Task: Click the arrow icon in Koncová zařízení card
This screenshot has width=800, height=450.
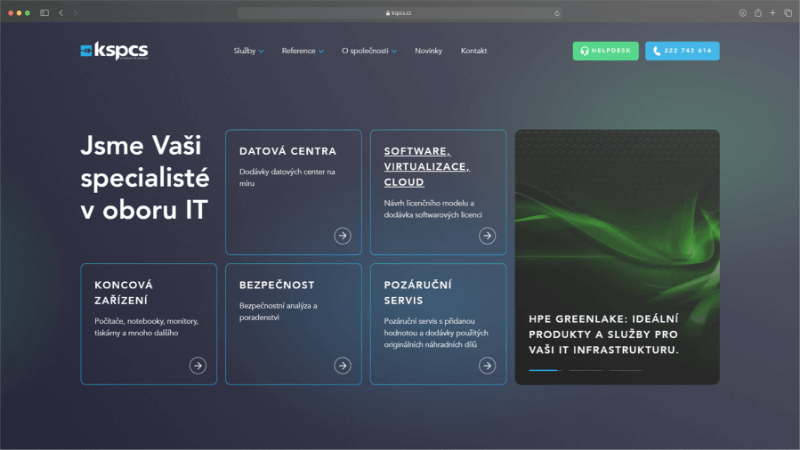Action: tap(198, 366)
